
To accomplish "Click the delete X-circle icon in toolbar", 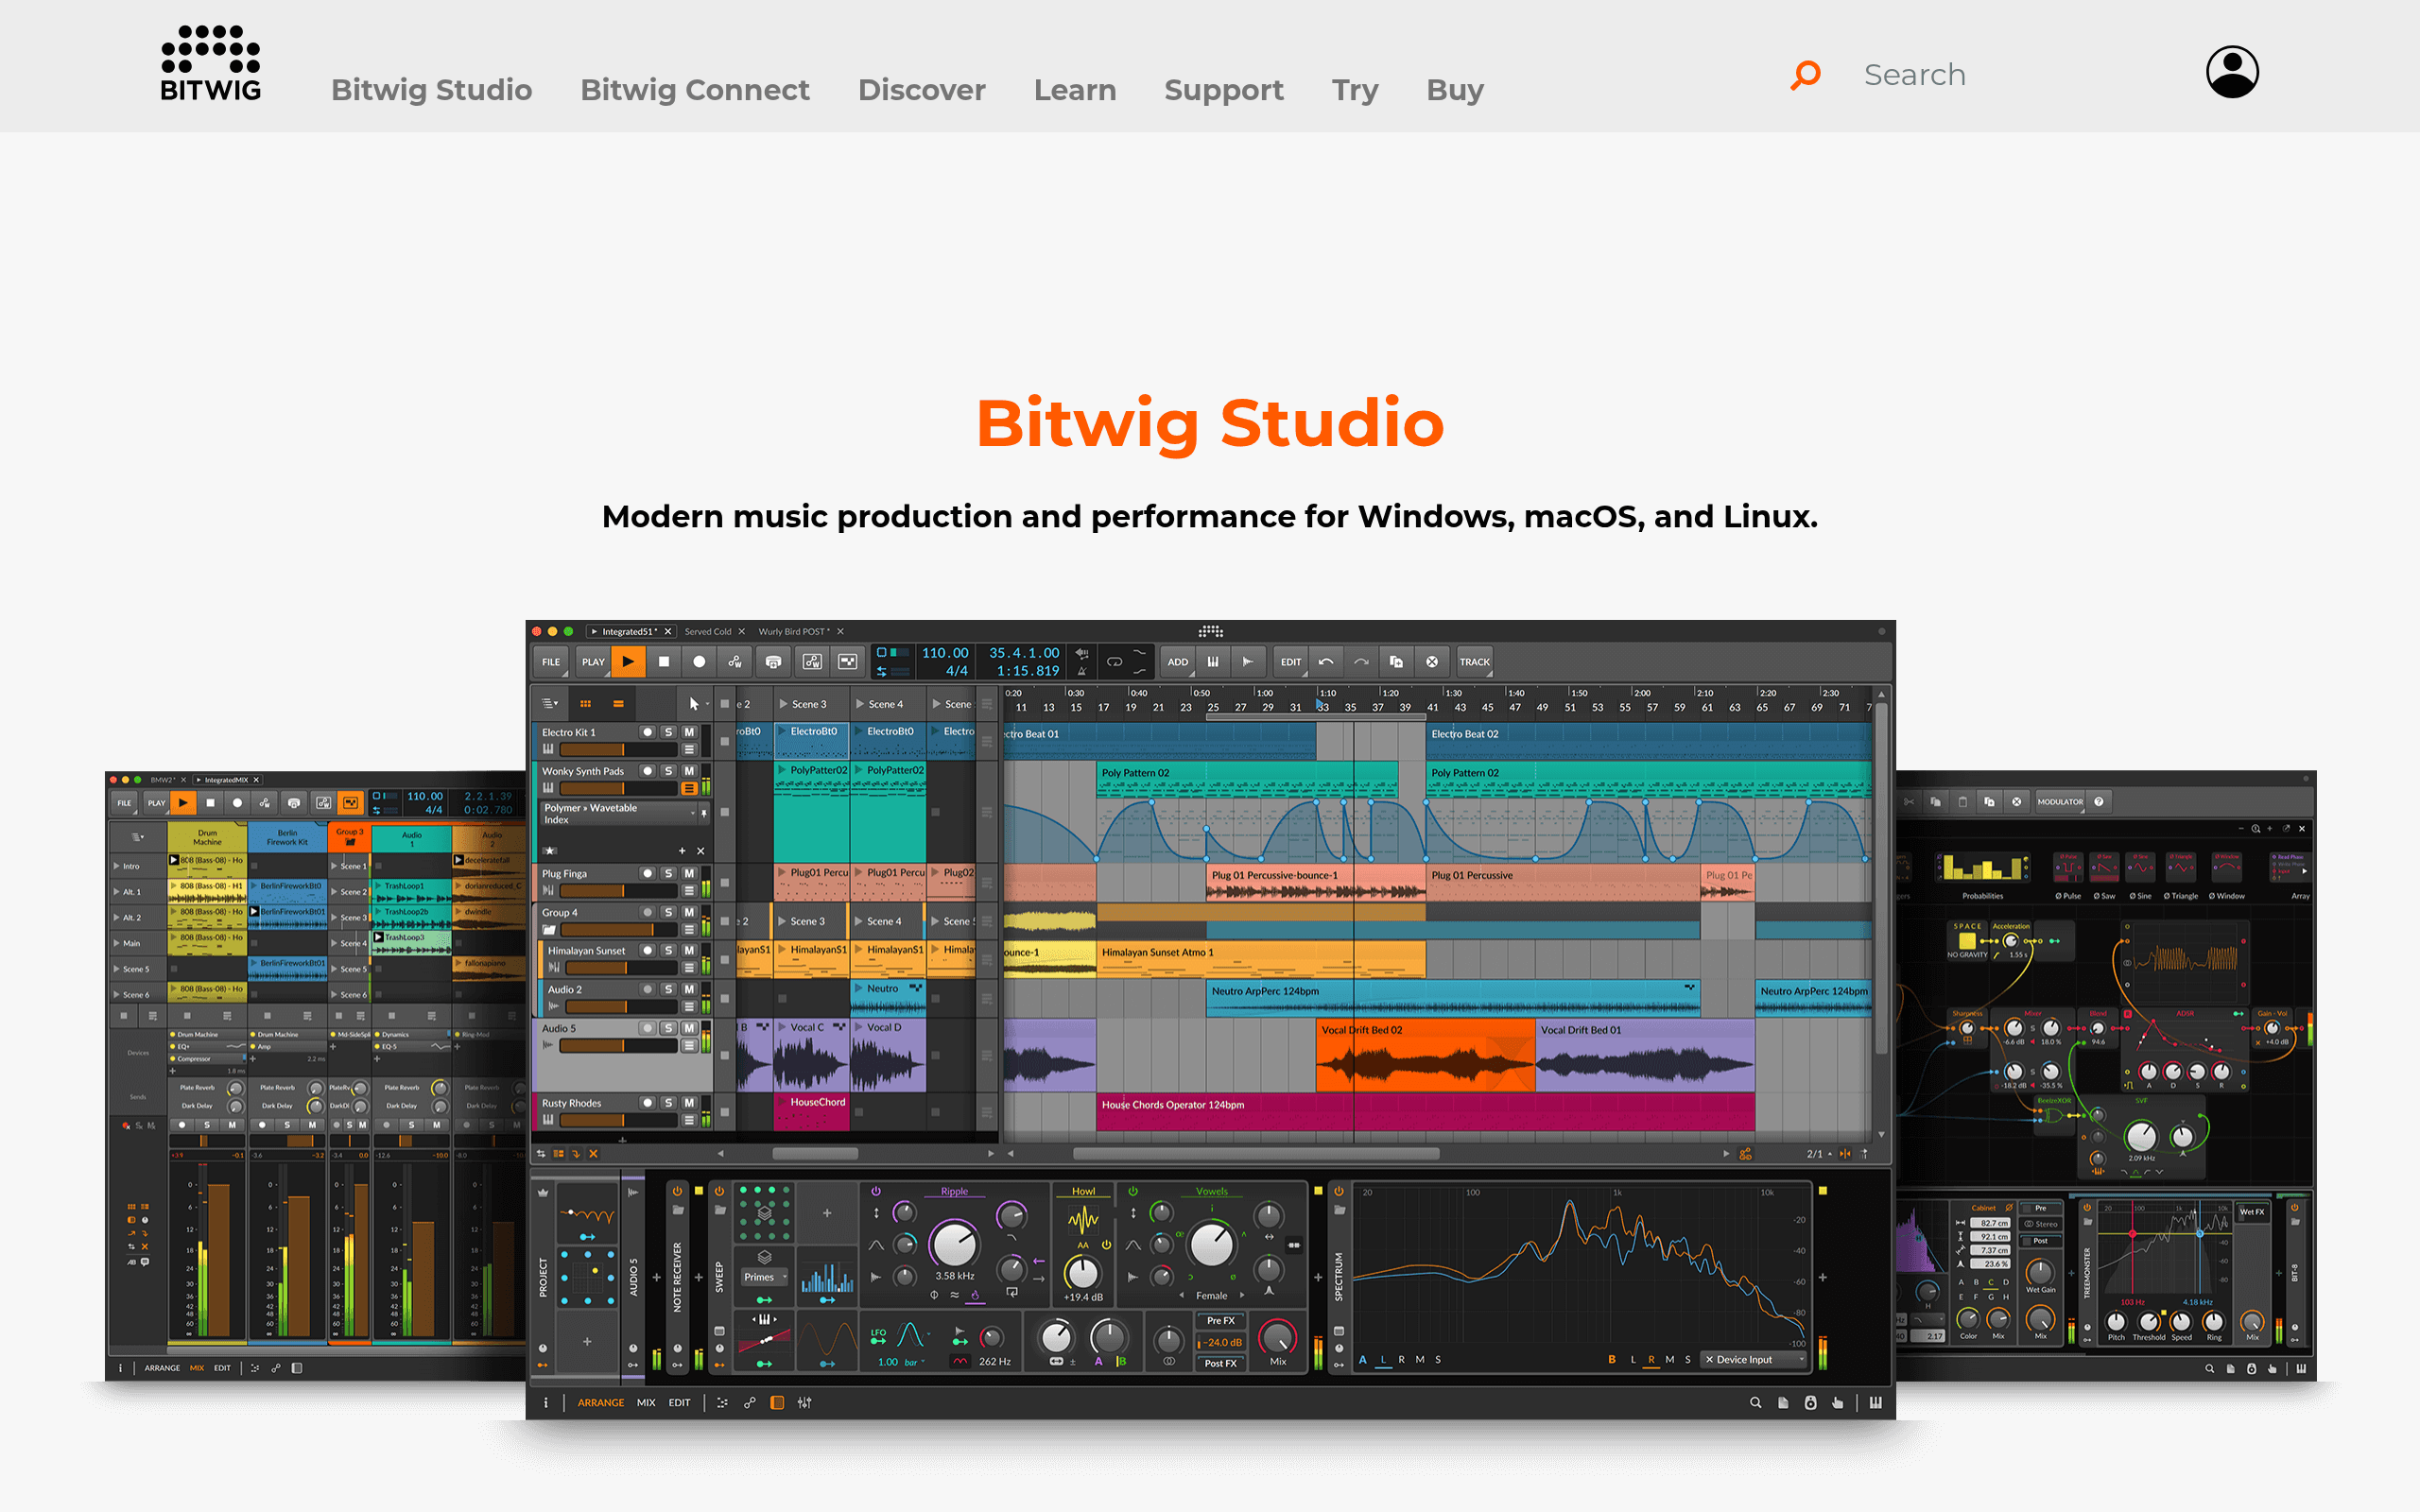I will point(1432,661).
